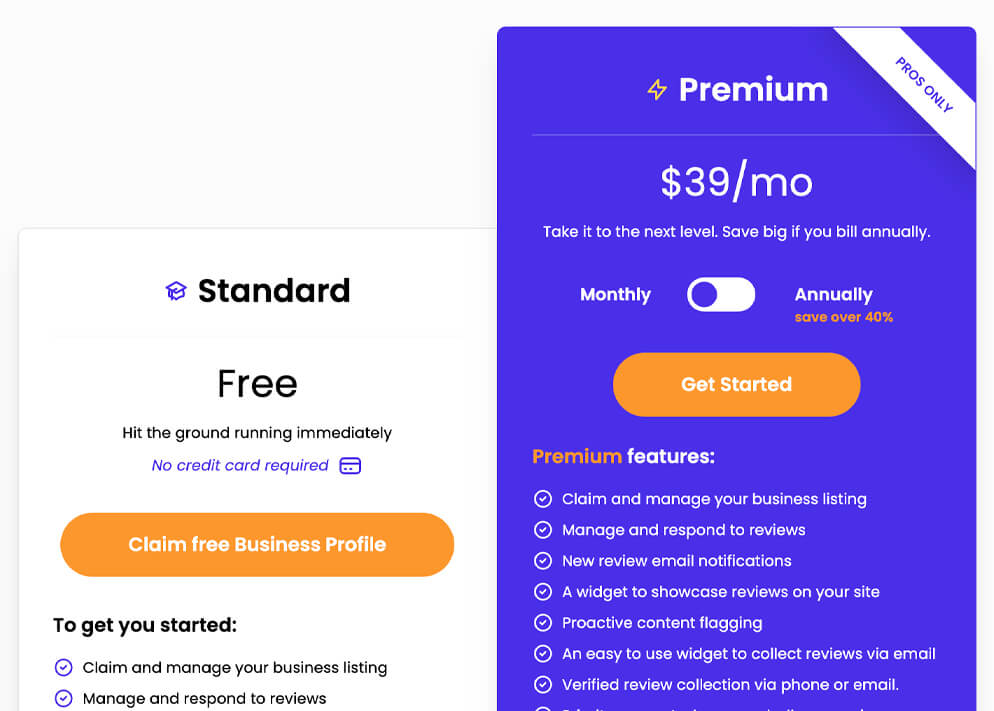Click check icon next to New review email notifications
Viewport: 994px width, 711px height.
click(543, 561)
